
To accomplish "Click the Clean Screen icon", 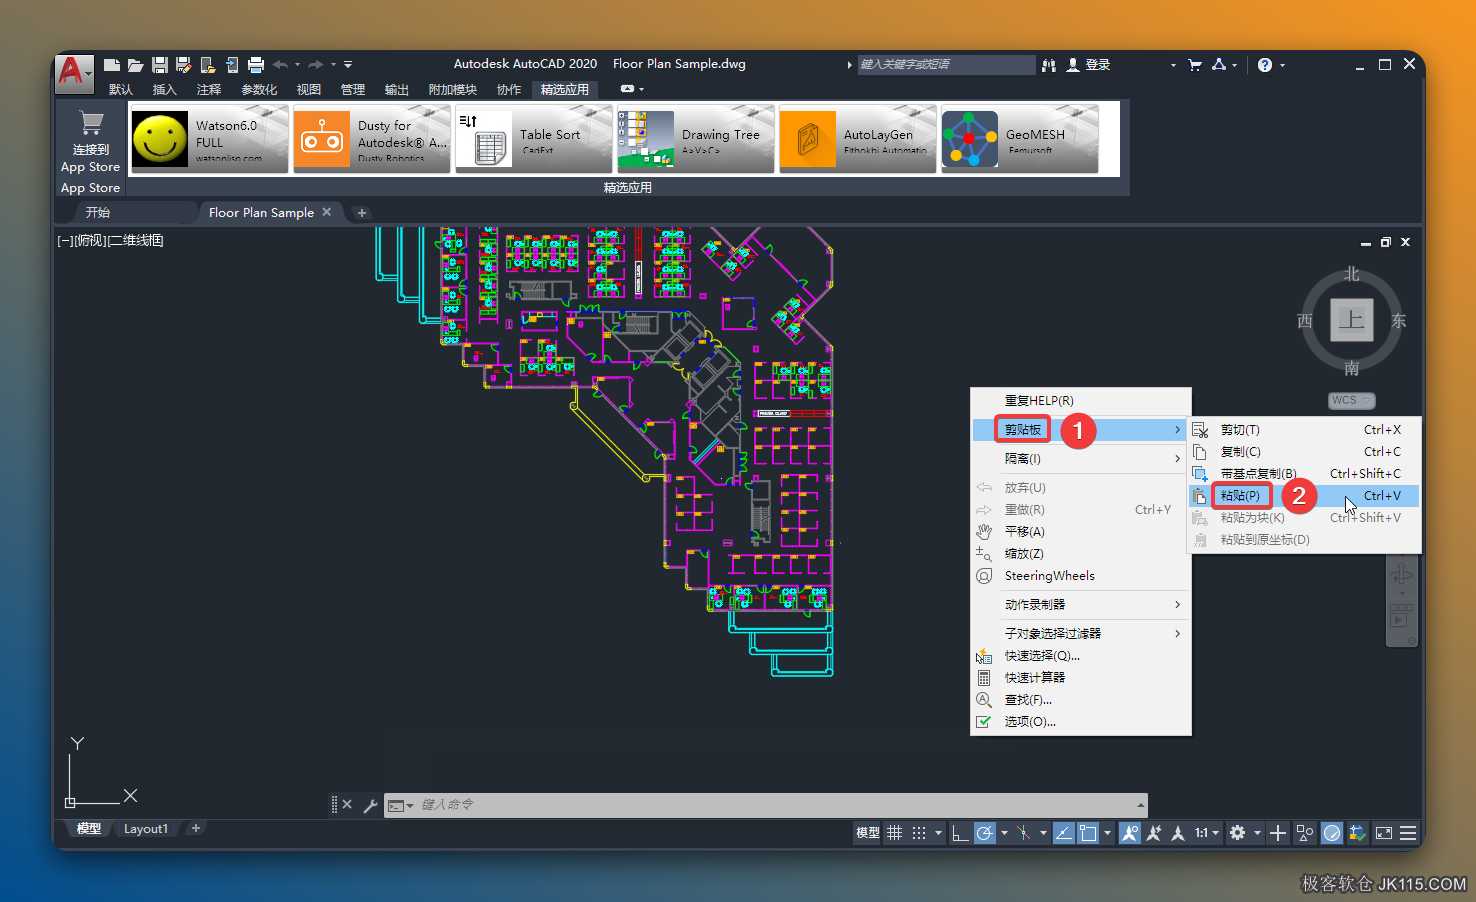I will 1384,833.
